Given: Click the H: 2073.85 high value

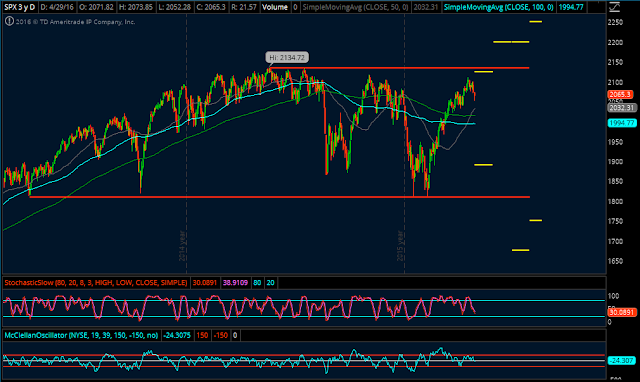Looking at the screenshot, I should tap(136, 7).
